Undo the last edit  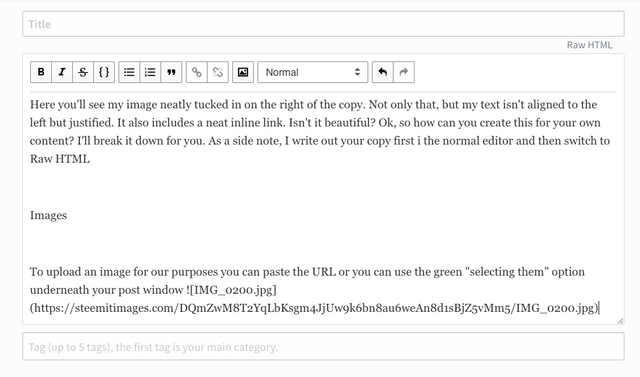coord(382,72)
